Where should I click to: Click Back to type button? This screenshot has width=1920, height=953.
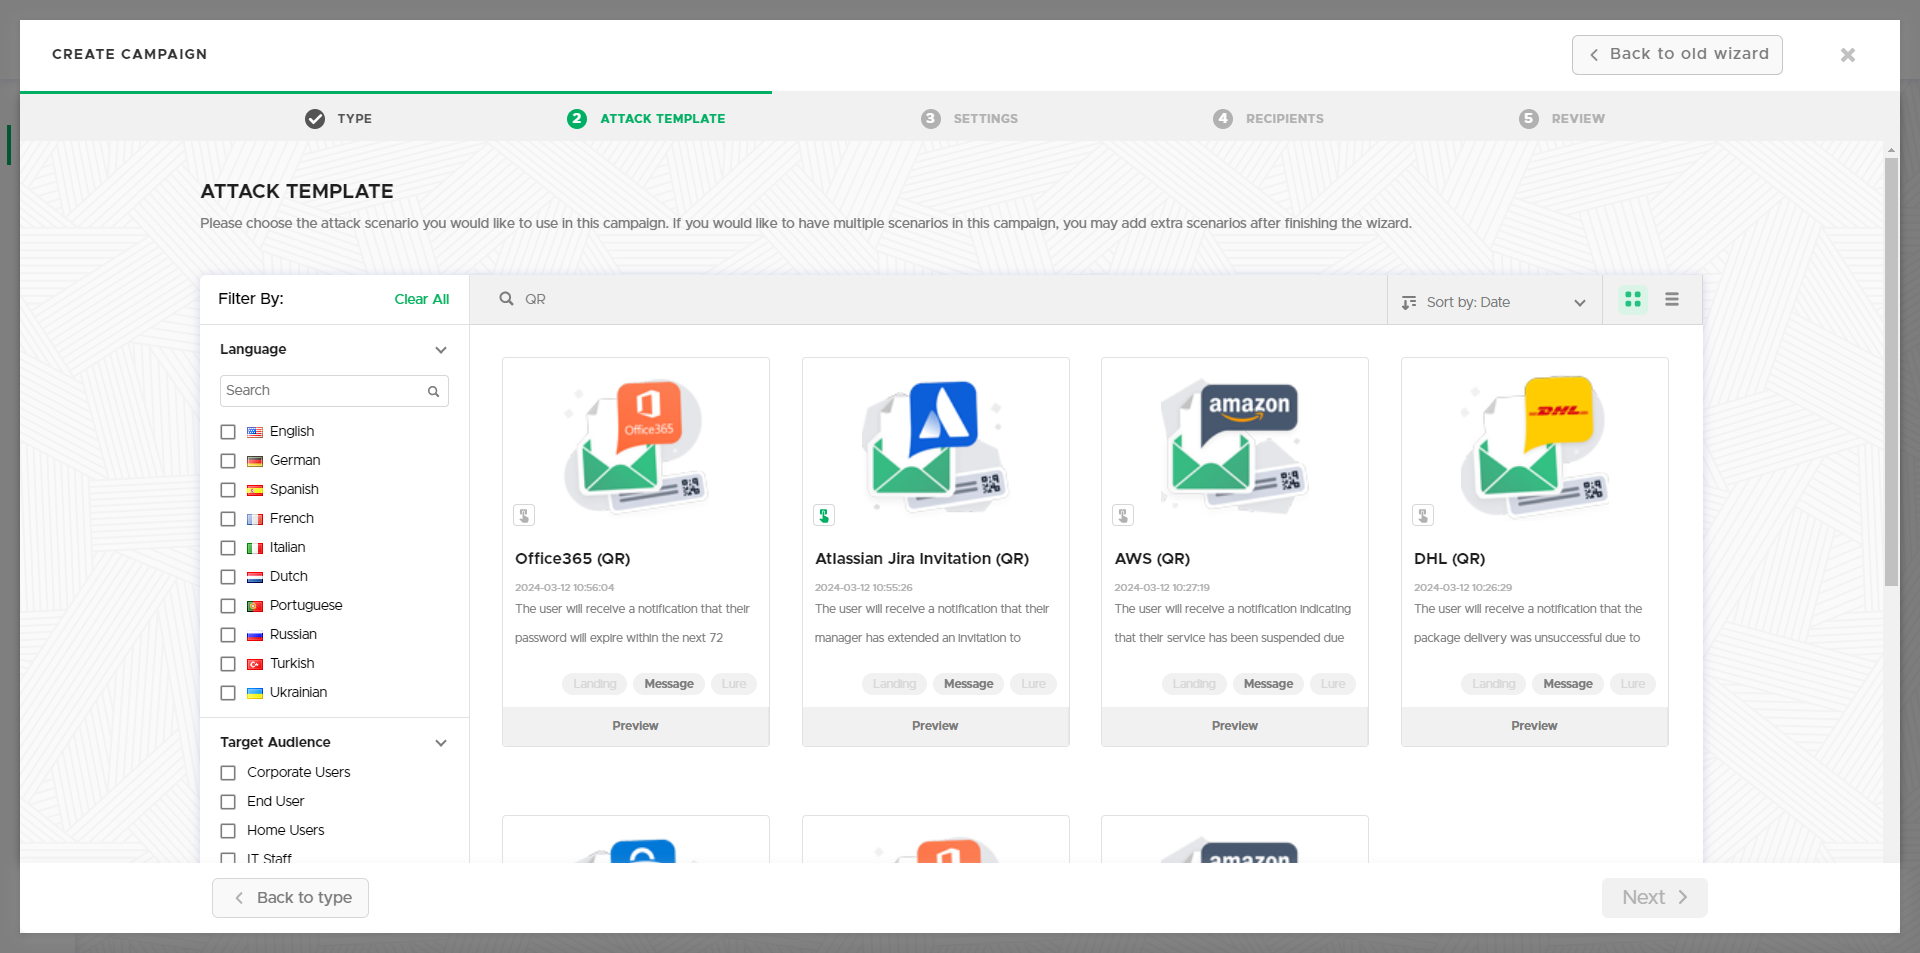click(290, 898)
